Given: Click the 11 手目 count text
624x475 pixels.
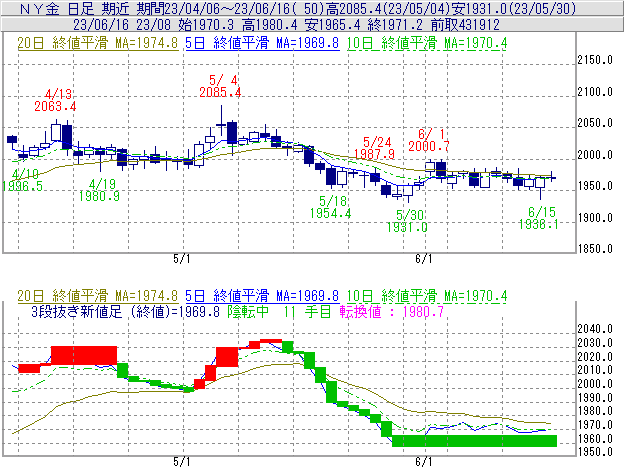Looking at the screenshot, I should [307, 311].
